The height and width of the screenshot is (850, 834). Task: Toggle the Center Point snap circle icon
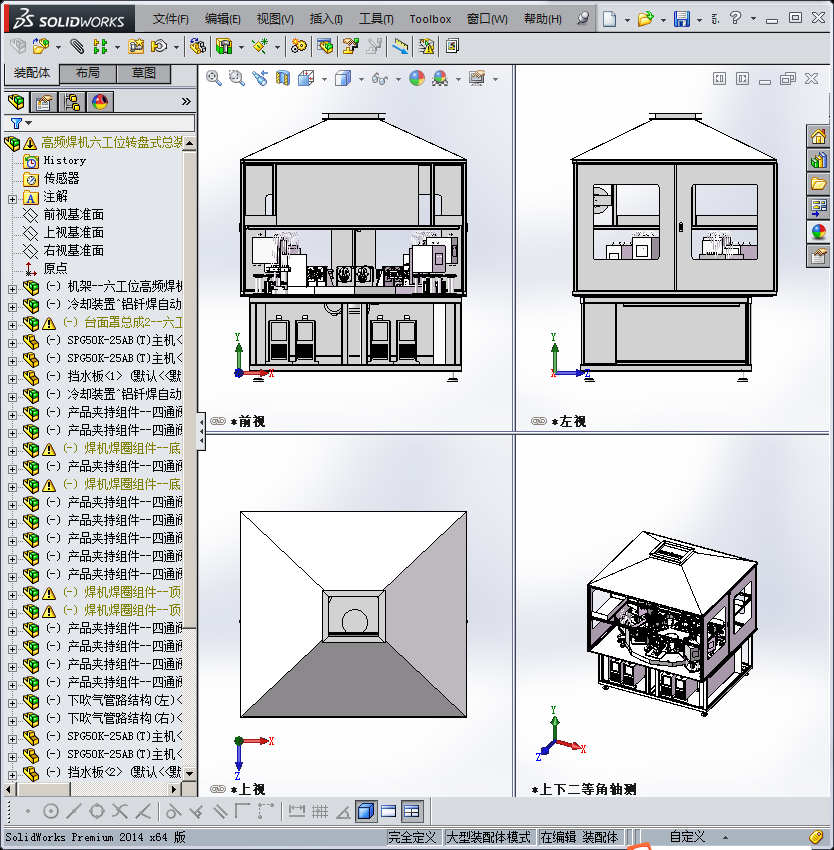coord(50,811)
